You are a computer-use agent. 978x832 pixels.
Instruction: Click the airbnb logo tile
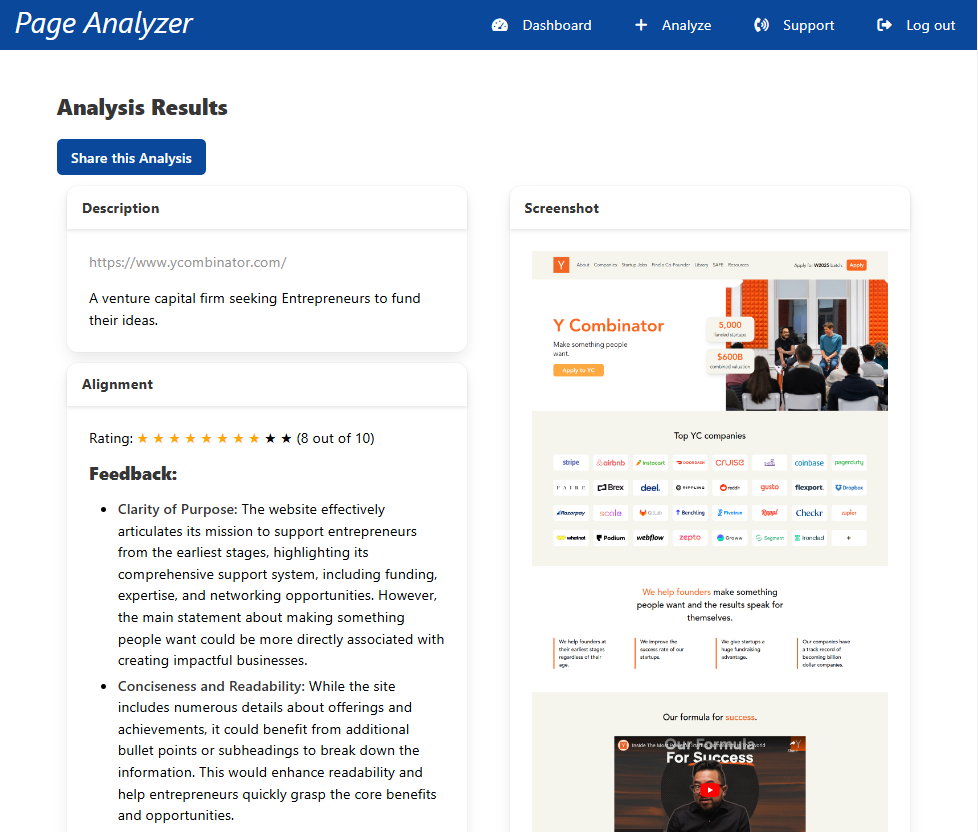pyautogui.click(x=611, y=463)
